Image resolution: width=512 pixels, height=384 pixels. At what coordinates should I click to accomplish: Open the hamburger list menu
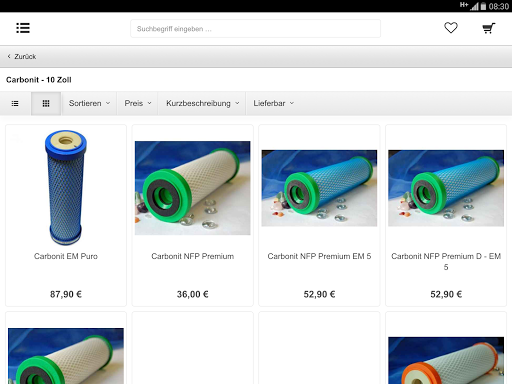click(23, 28)
